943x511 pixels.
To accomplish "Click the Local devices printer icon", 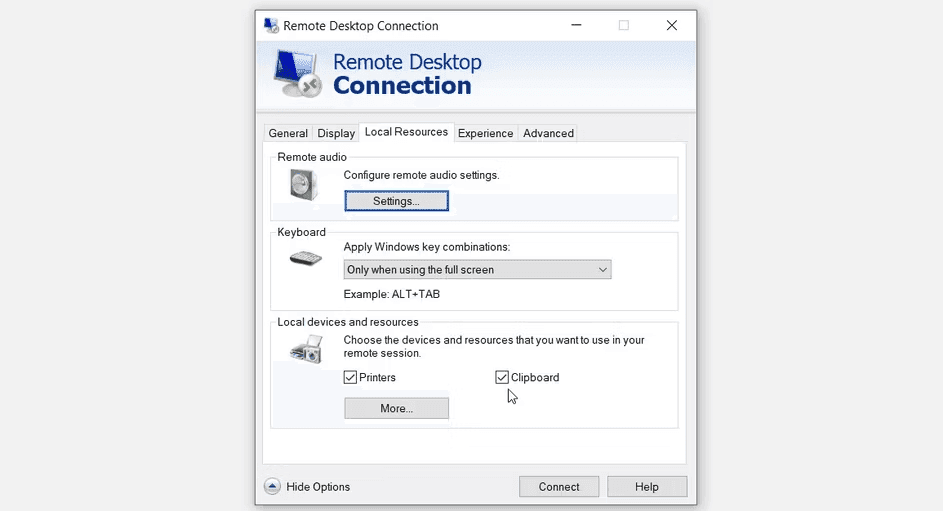I will (x=306, y=349).
